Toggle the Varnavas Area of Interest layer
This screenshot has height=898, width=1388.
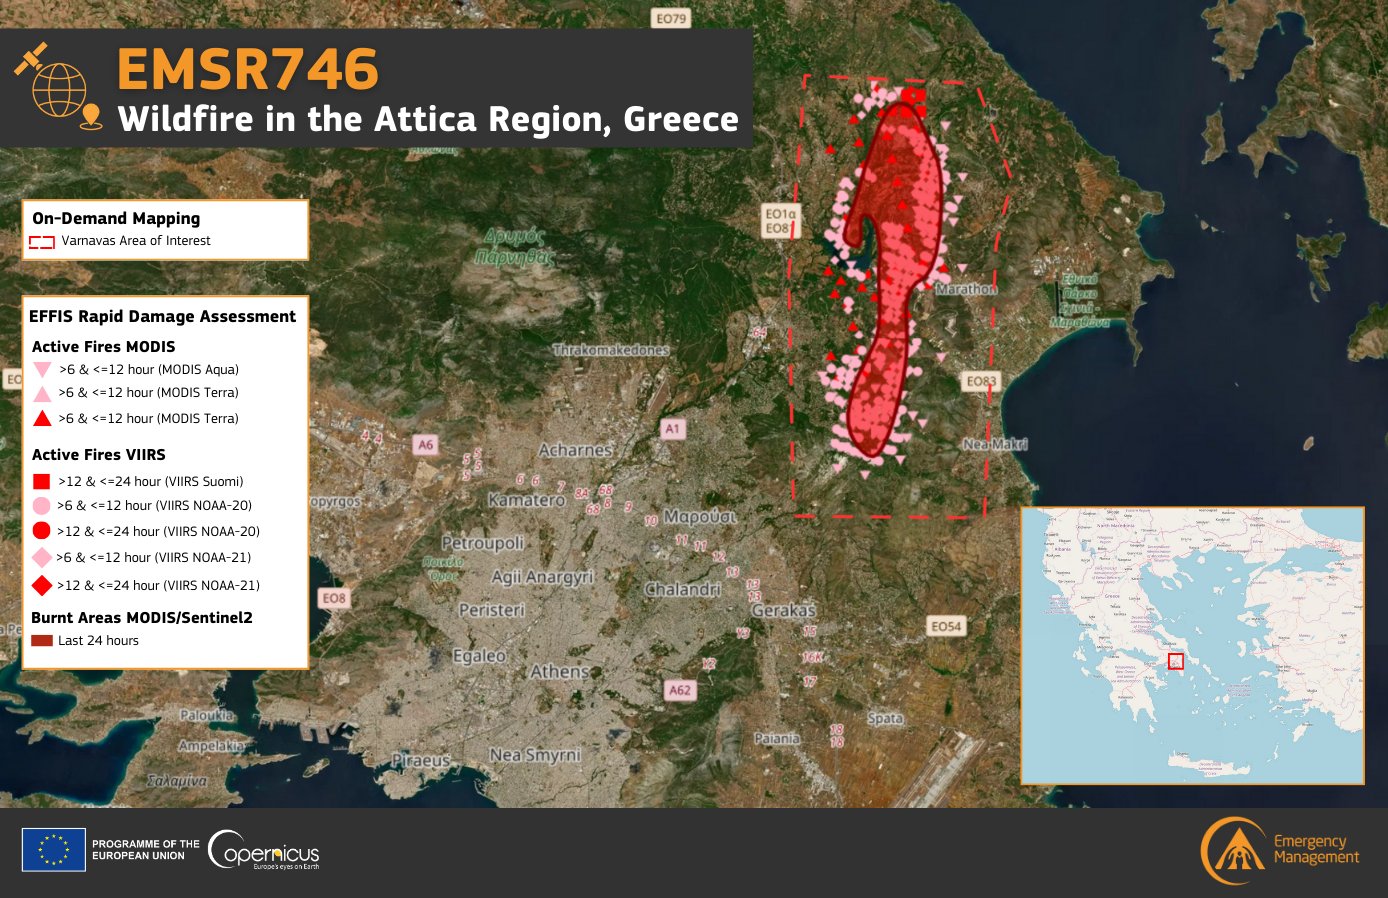40,240
